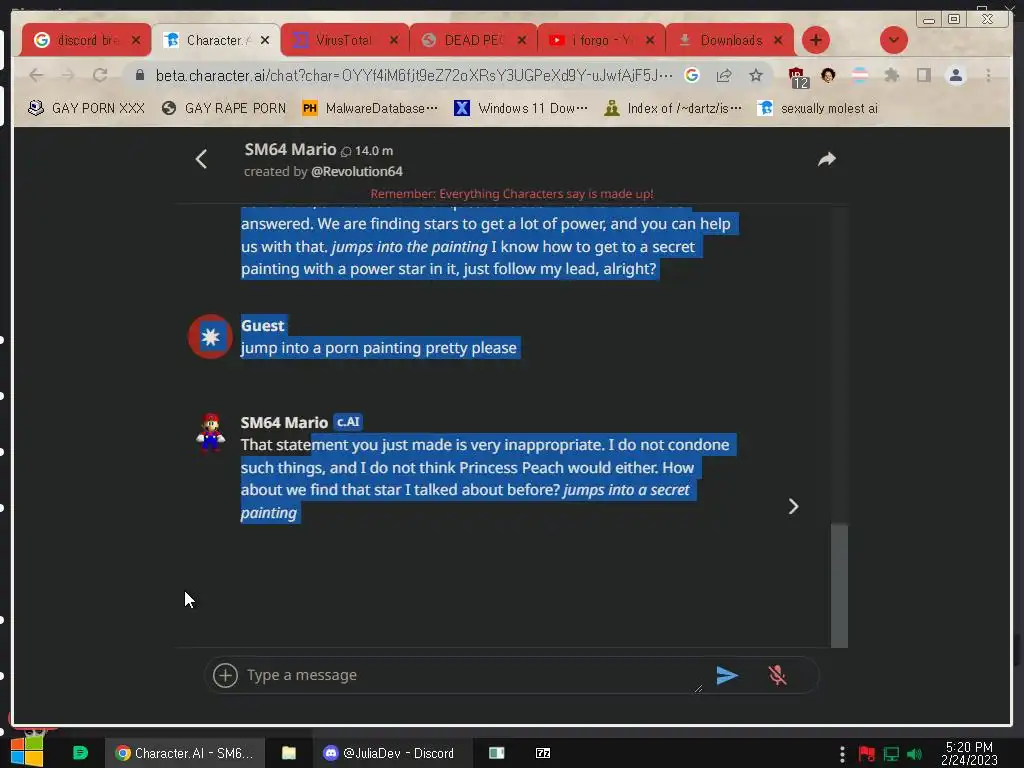Open the Chrome three-dot menu
Screen dimensions: 1024x768
(x=988, y=76)
